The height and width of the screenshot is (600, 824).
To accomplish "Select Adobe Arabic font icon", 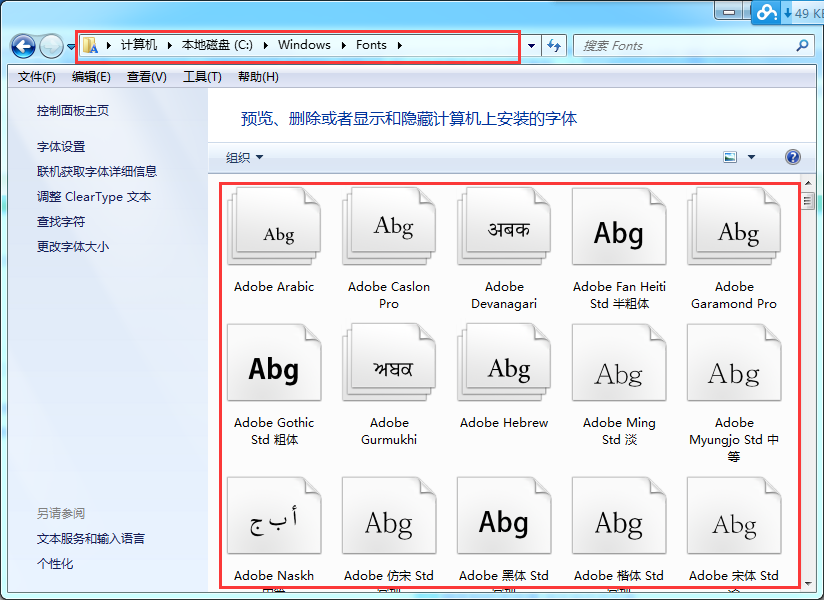I will (274, 226).
